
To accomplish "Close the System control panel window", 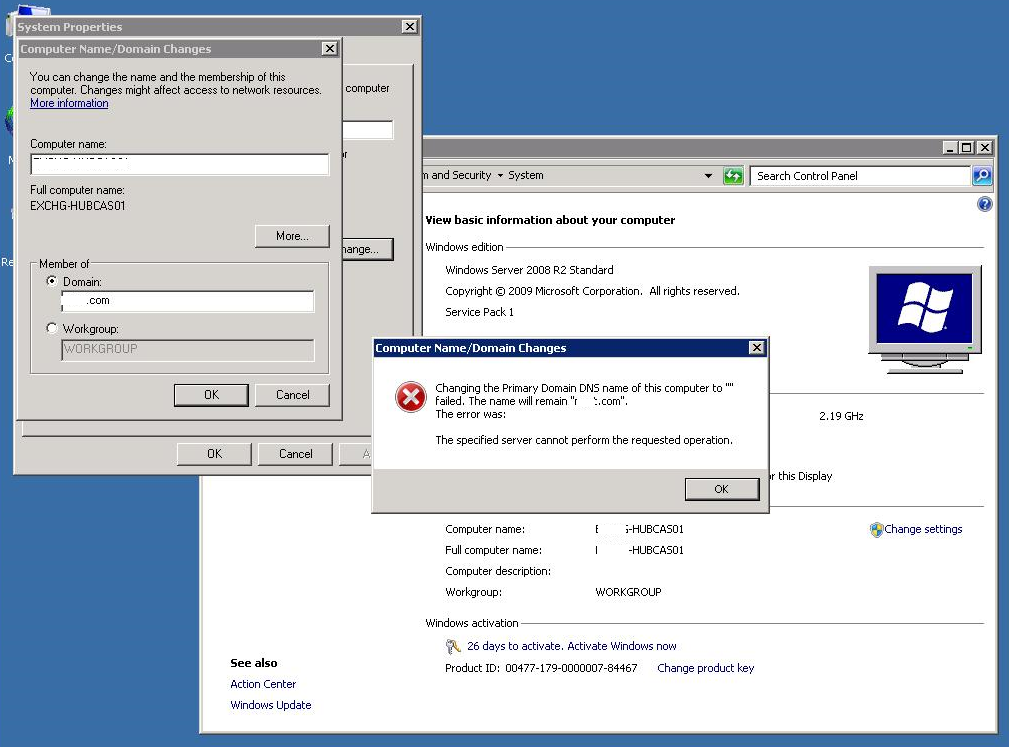I will (x=984, y=147).
